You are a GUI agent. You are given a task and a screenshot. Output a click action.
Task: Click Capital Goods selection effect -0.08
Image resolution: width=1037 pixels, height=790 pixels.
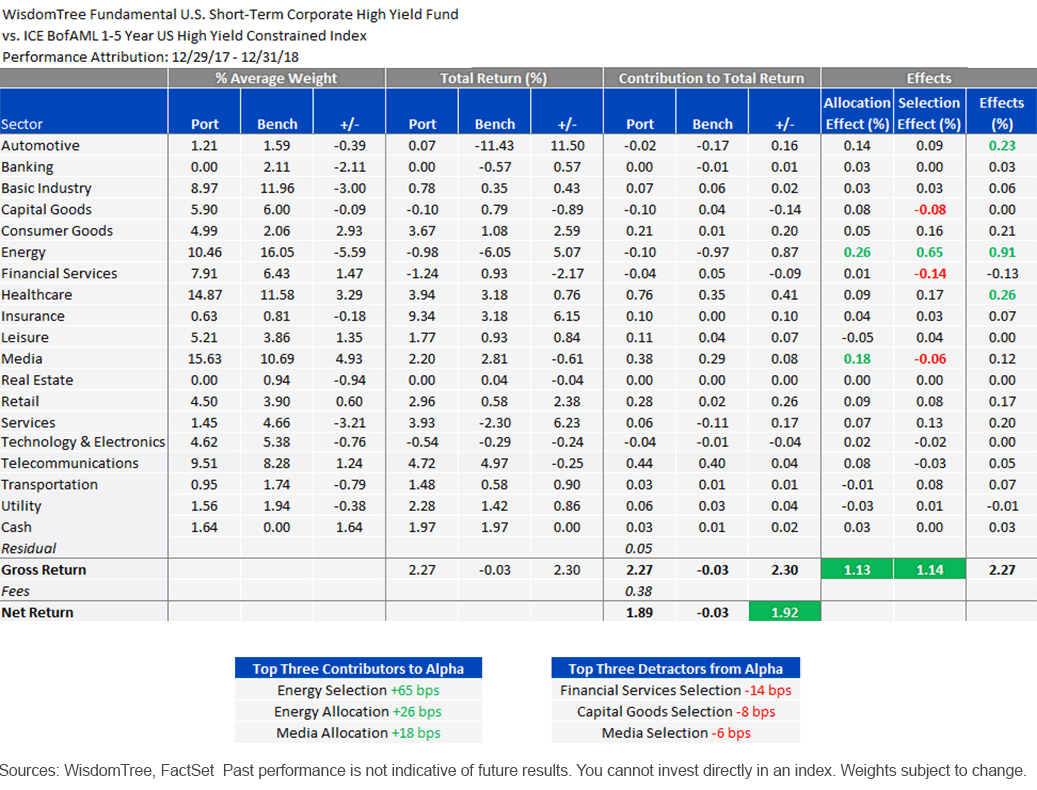point(929,210)
